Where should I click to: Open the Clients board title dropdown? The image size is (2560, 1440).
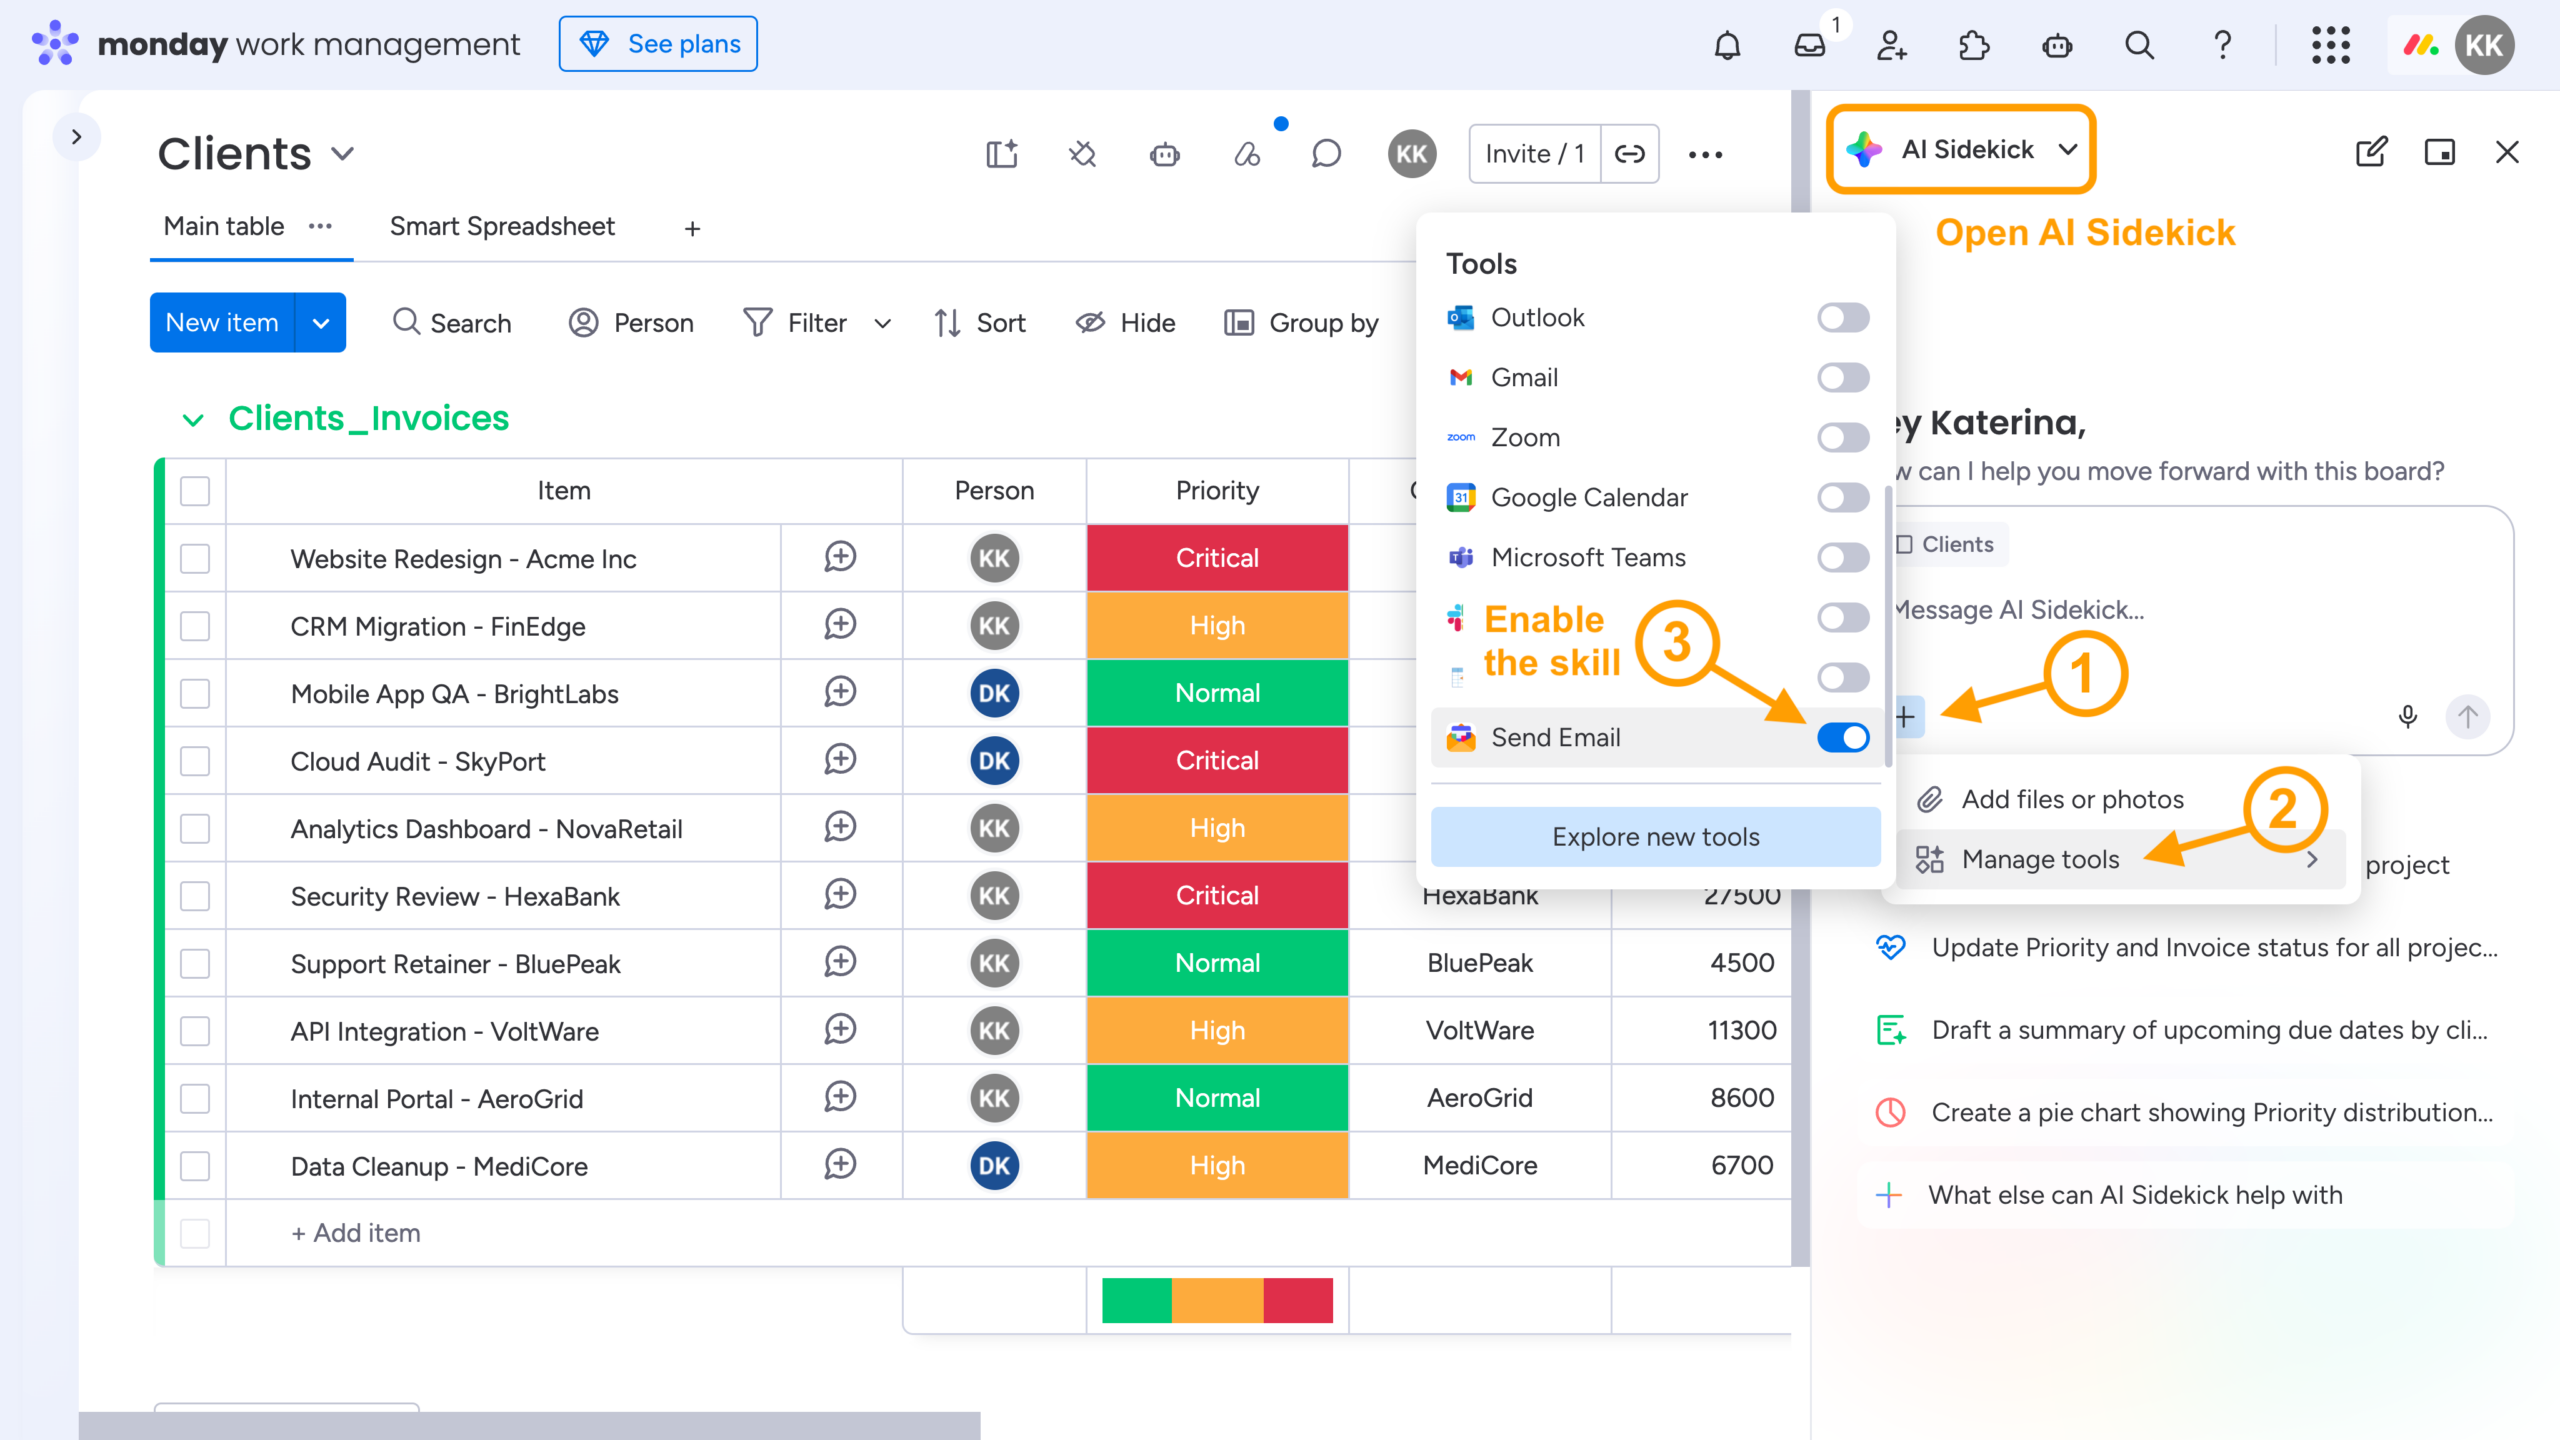[x=343, y=154]
